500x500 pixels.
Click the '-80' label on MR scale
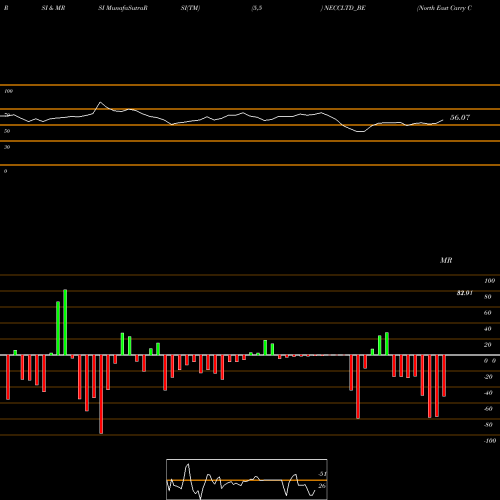tap(488, 425)
